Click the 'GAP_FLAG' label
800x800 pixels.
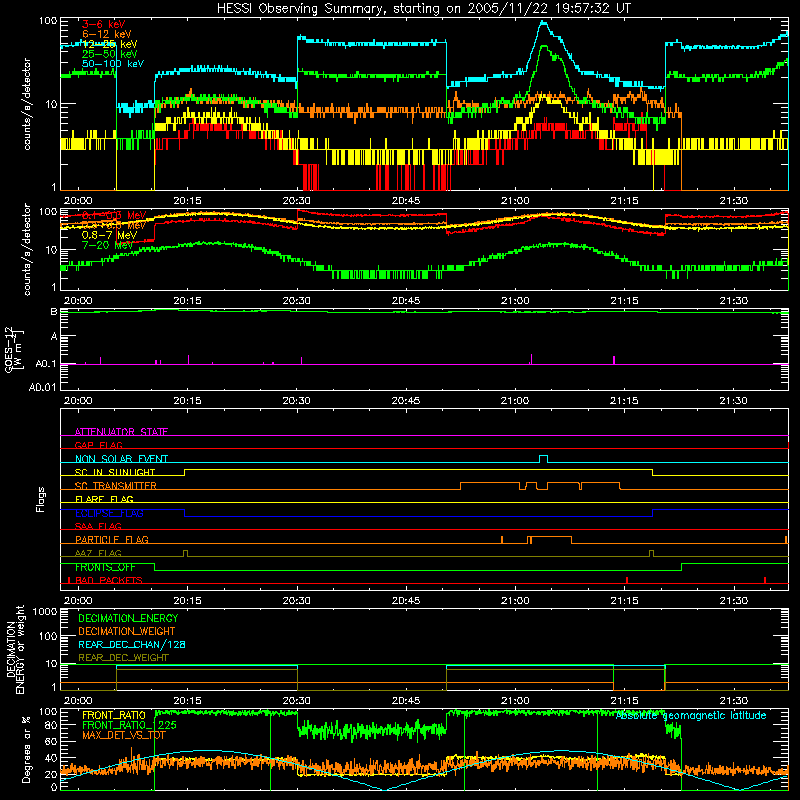[x=98, y=445]
